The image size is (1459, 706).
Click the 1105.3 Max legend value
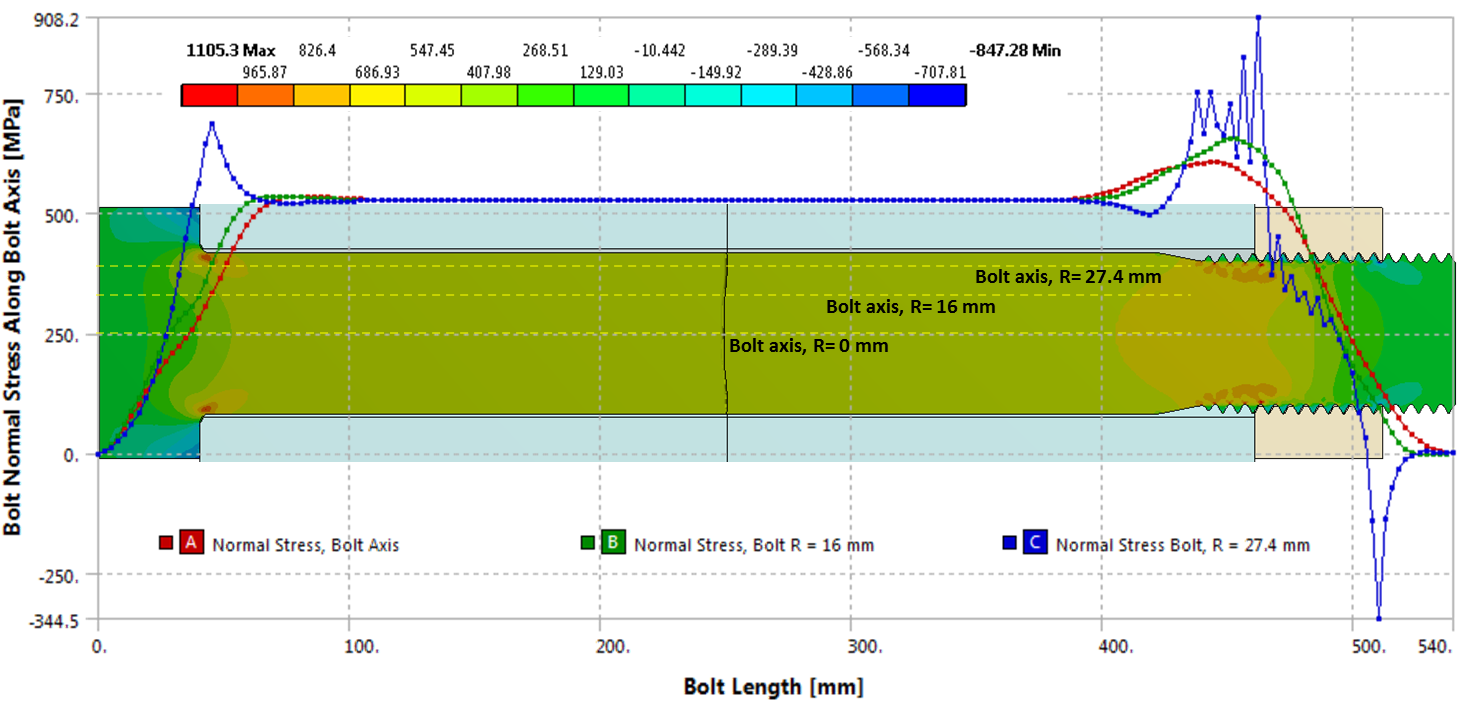pos(231,49)
